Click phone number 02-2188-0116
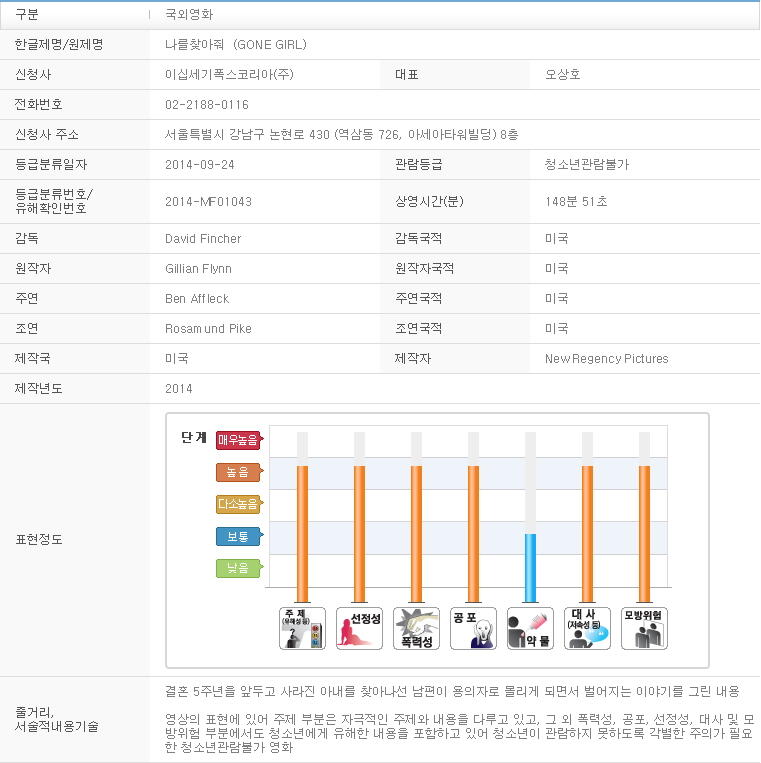The height and width of the screenshot is (763, 761). pos(207,105)
